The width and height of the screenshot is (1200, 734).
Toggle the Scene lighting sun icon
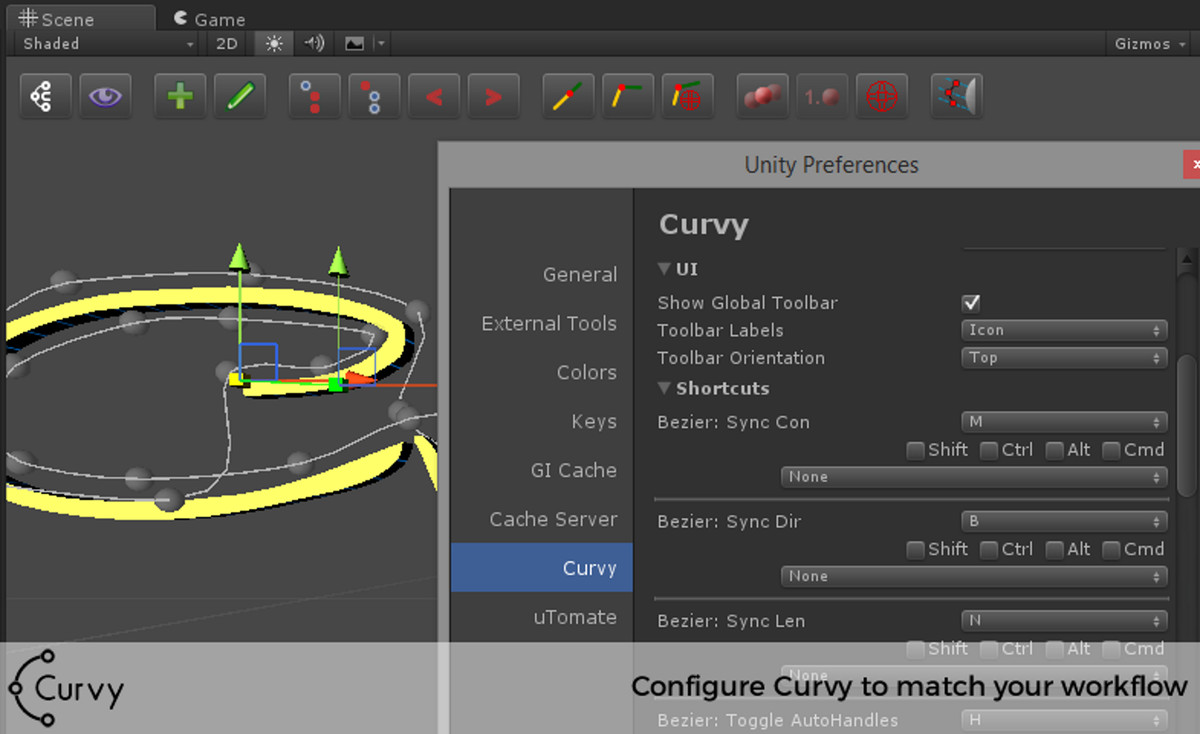point(272,44)
